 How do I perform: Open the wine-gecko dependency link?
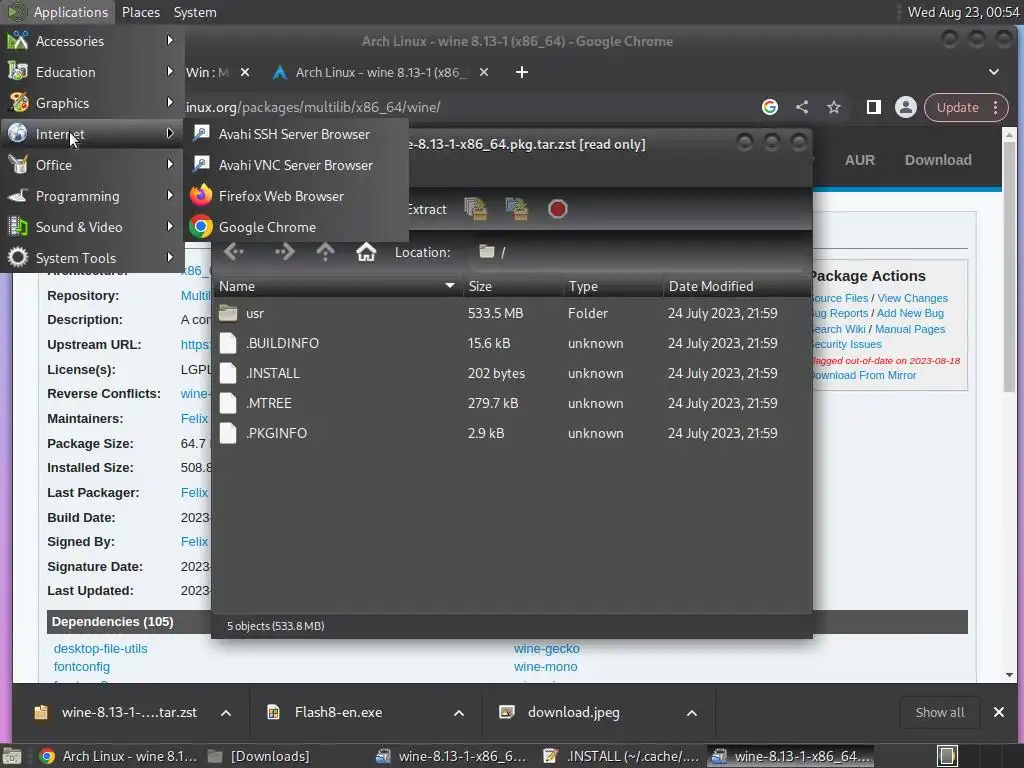tap(547, 648)
